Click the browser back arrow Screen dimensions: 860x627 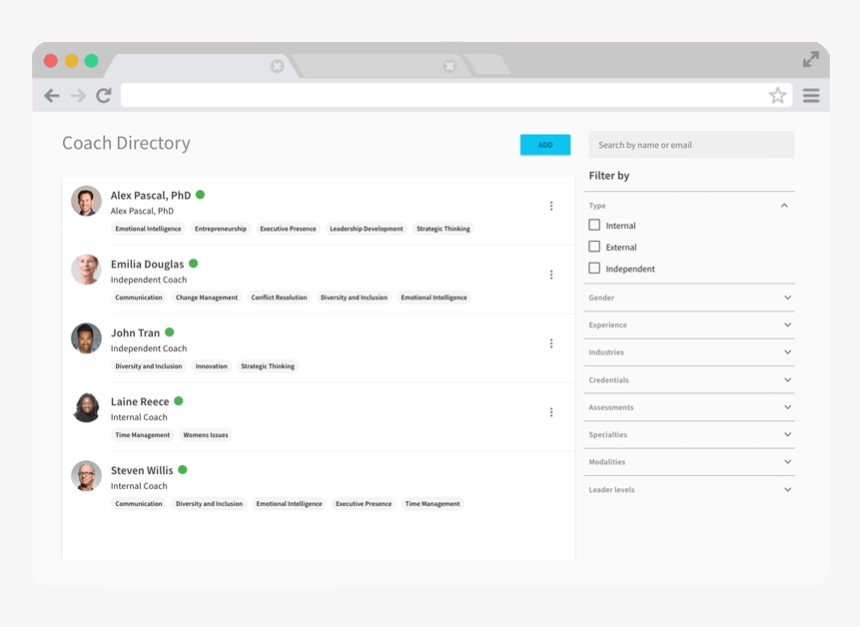click(52, 96)
